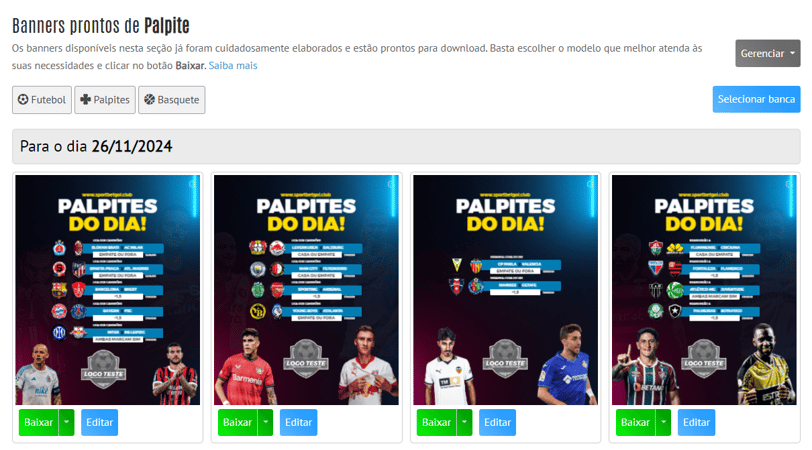
Task: Download the first banner with Baixar
Action: (39, 422)
